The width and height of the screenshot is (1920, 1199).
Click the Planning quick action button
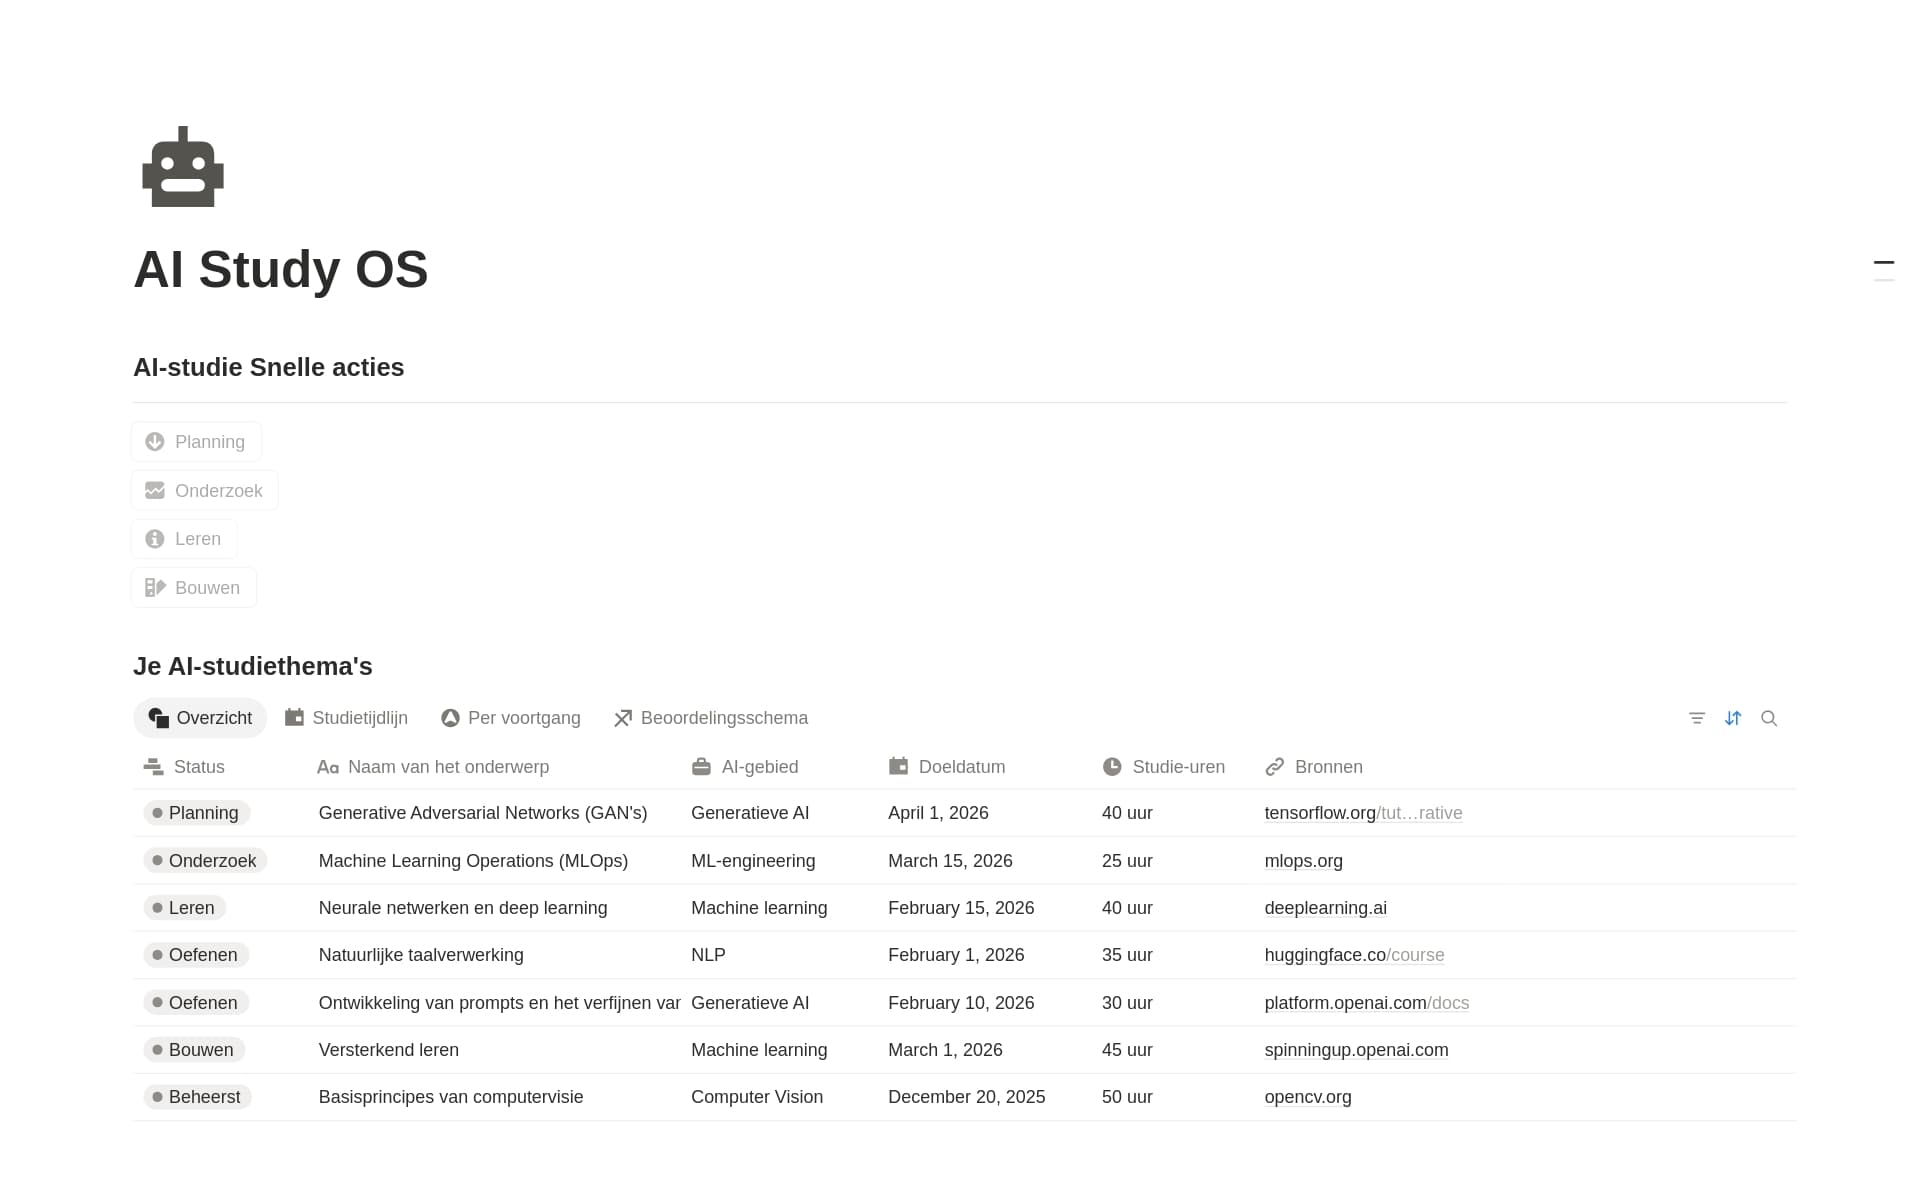(196, 442)
